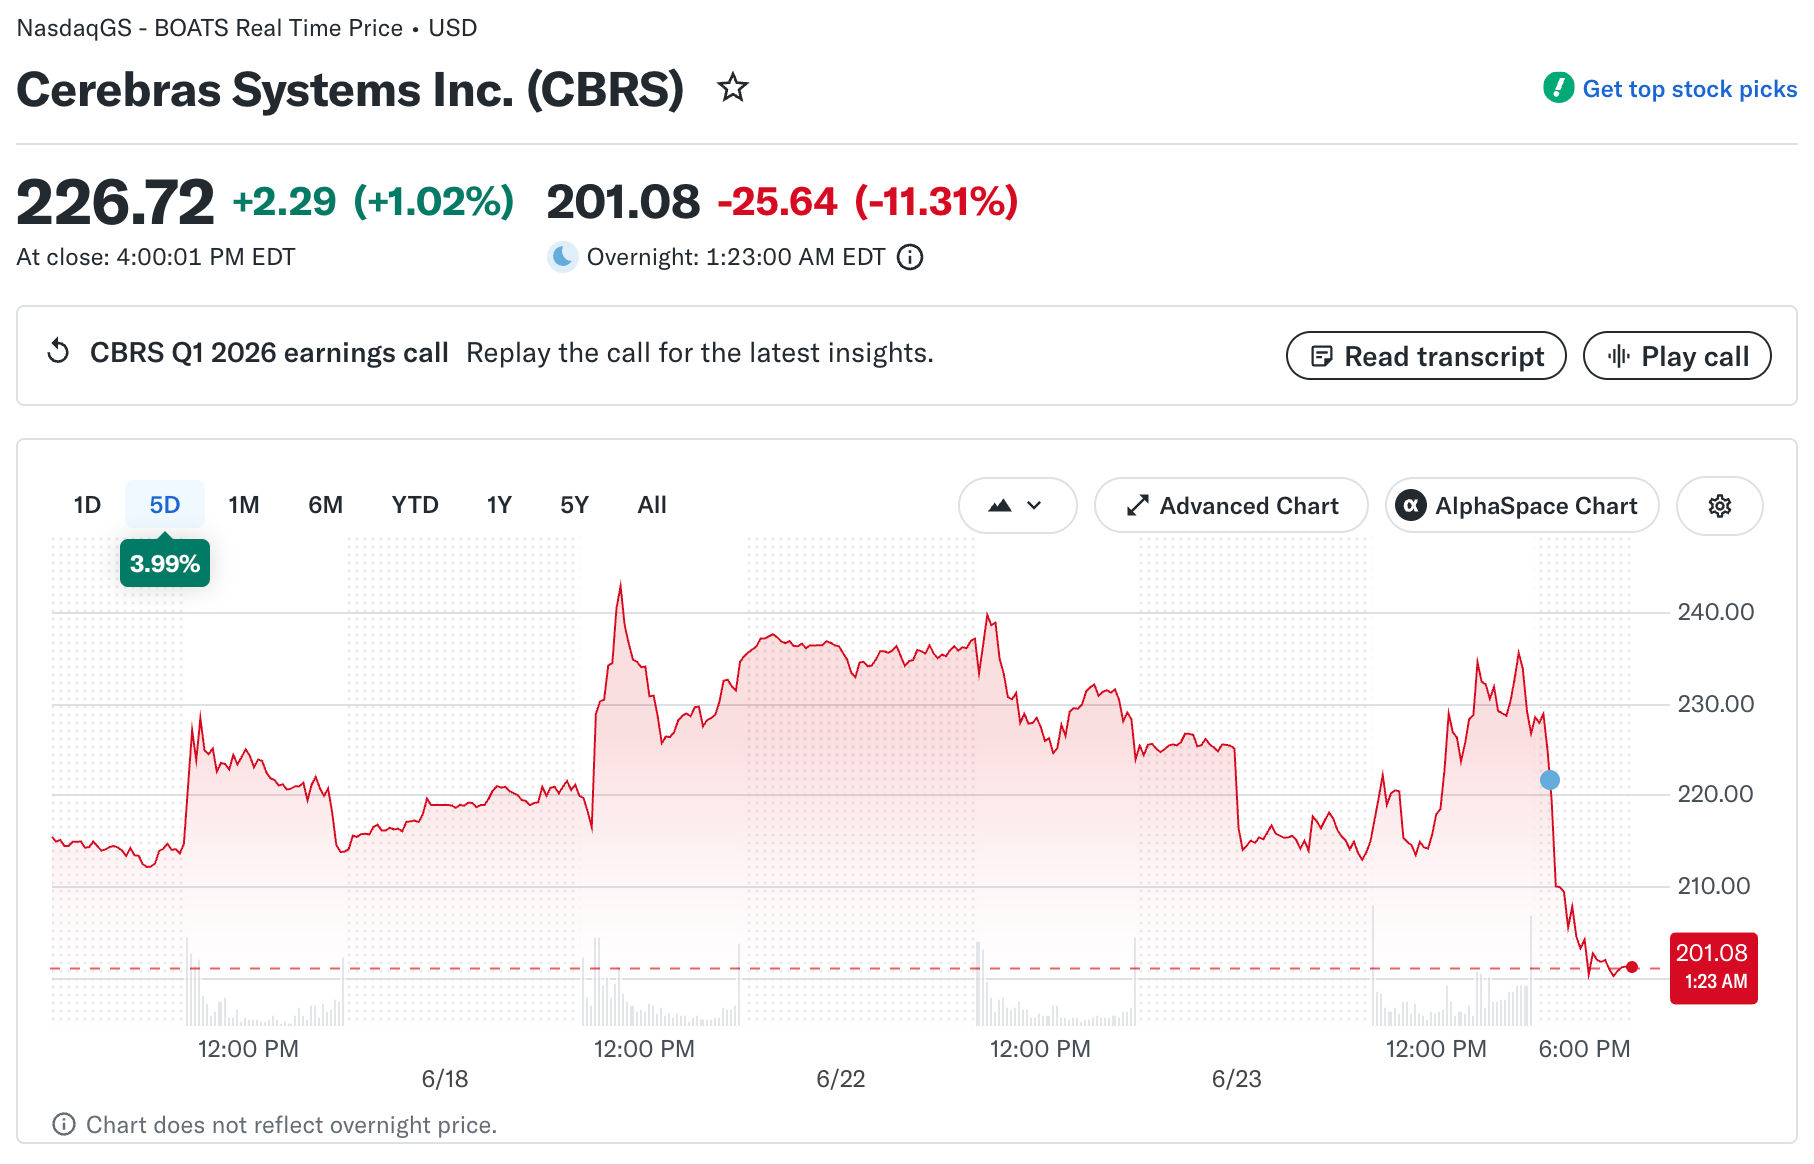Viewport: 1814px width, 1164px height.
Task: Select the 1M range tab
Action: 244,505
